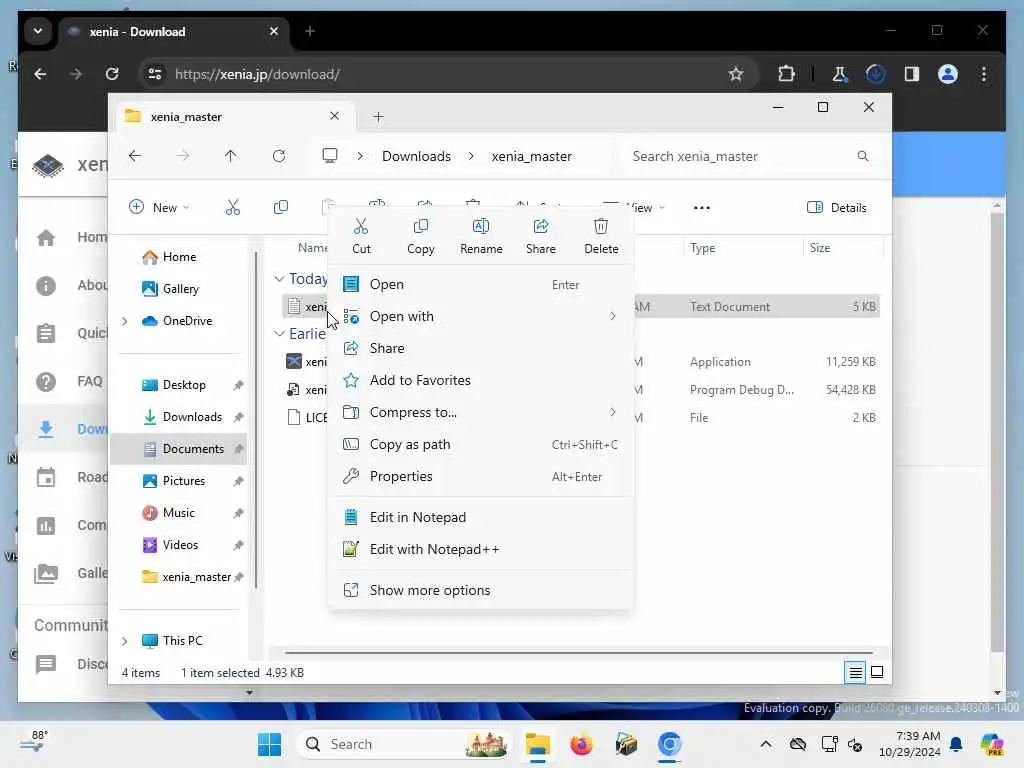The width and height of the screenshot is (1024, 768).
Task: Choose Edit in Notepad
Action: [x=481, y=518]
